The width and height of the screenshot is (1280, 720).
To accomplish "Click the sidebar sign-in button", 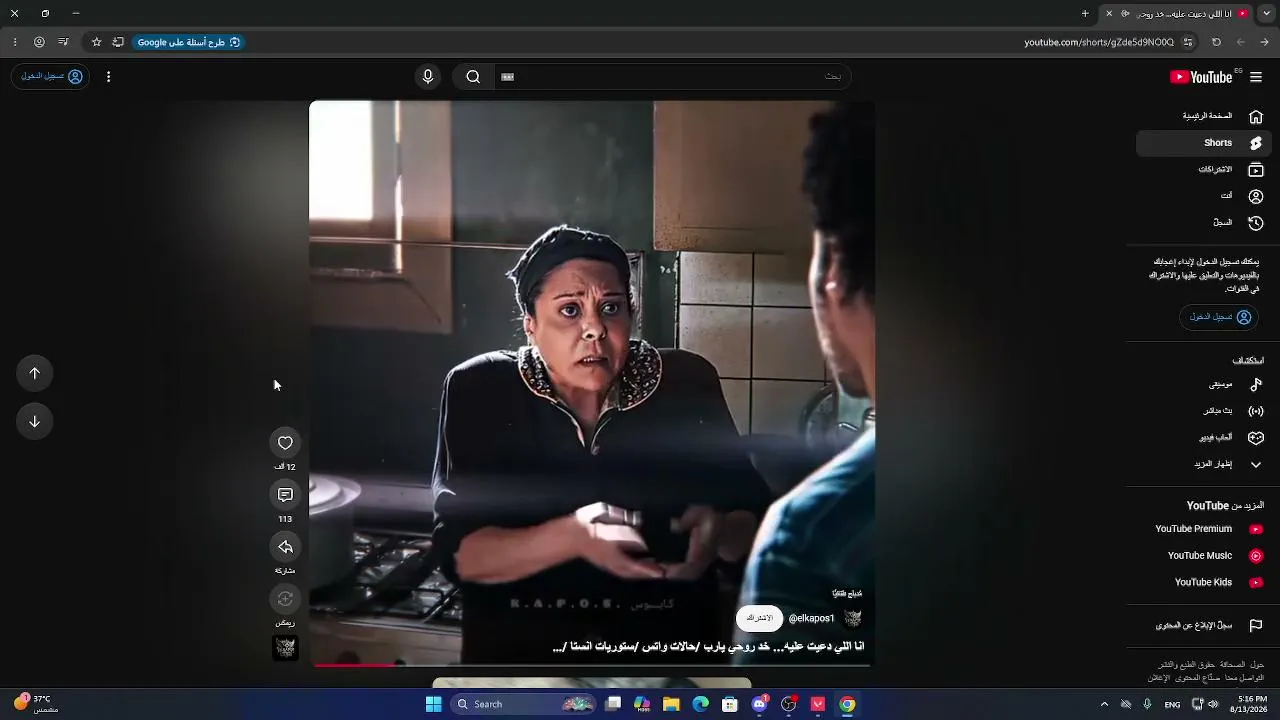I will [x=1219, y=317].
